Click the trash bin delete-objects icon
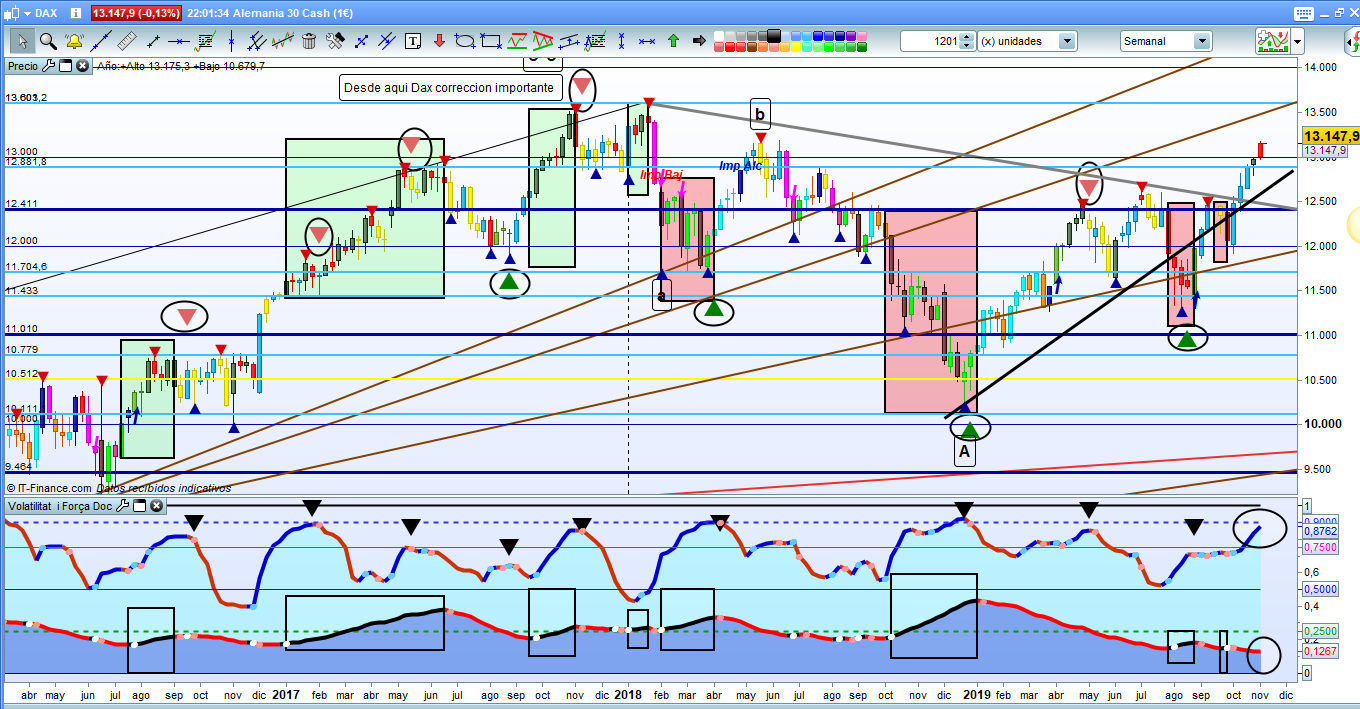Image resolution: width=1360 pixels, height=709 pixels. point(309,41)
